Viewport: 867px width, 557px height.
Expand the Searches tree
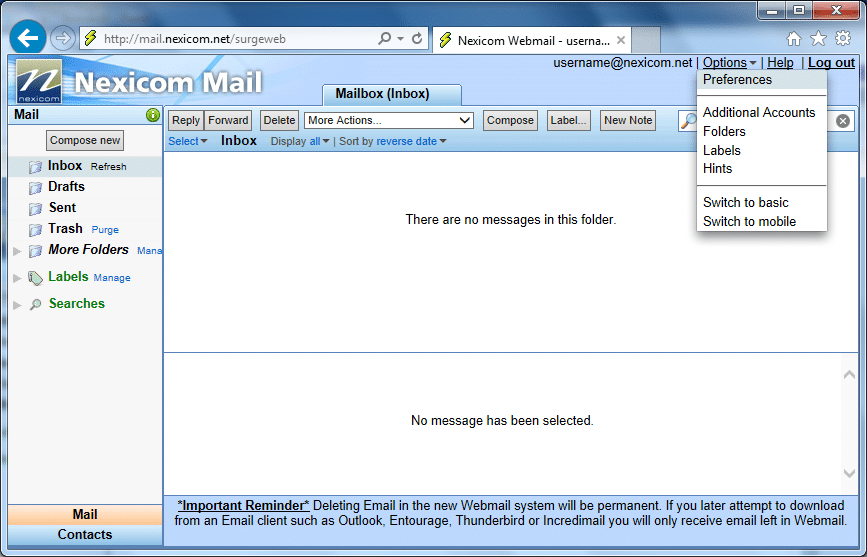coord(17,305)
